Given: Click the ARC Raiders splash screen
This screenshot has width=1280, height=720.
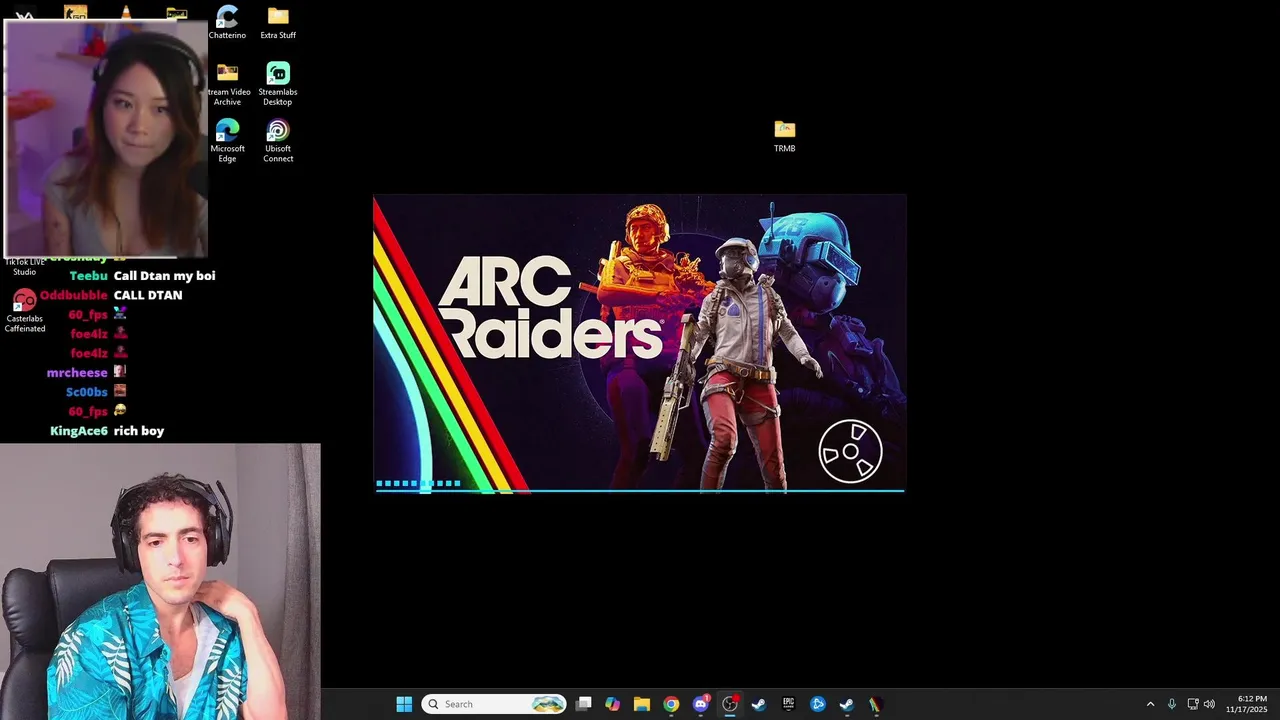Looking at the screenshot, I should [639, 343].
